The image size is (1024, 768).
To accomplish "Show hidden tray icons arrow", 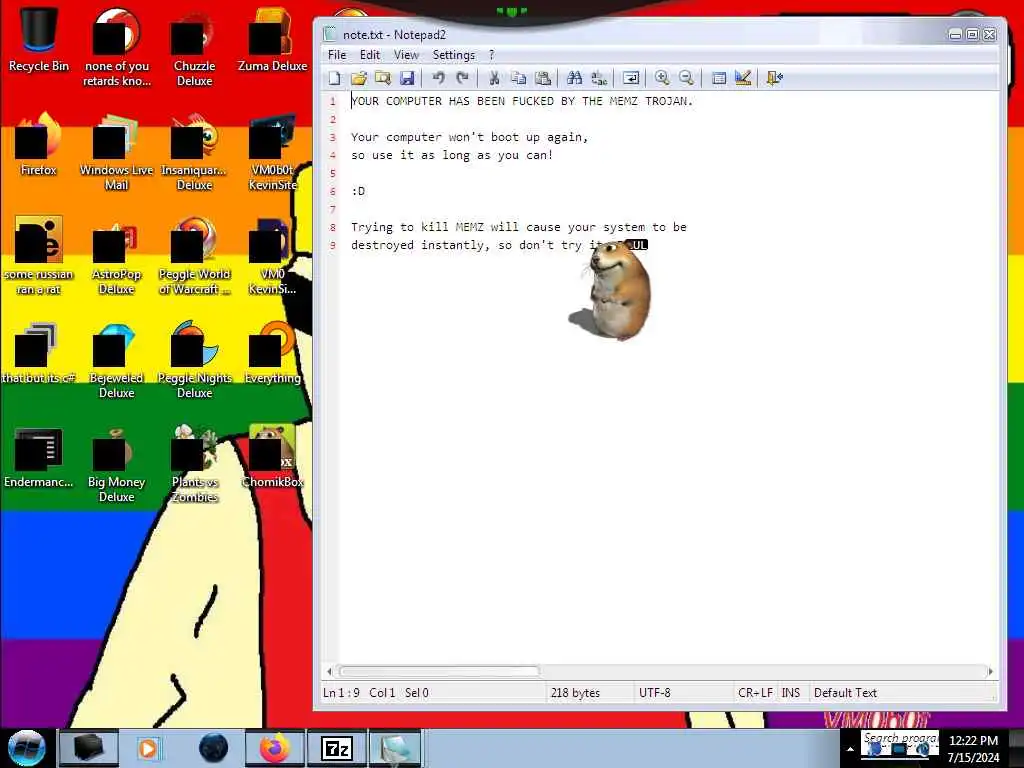I will pyautogui.click(x=850, y=750).
